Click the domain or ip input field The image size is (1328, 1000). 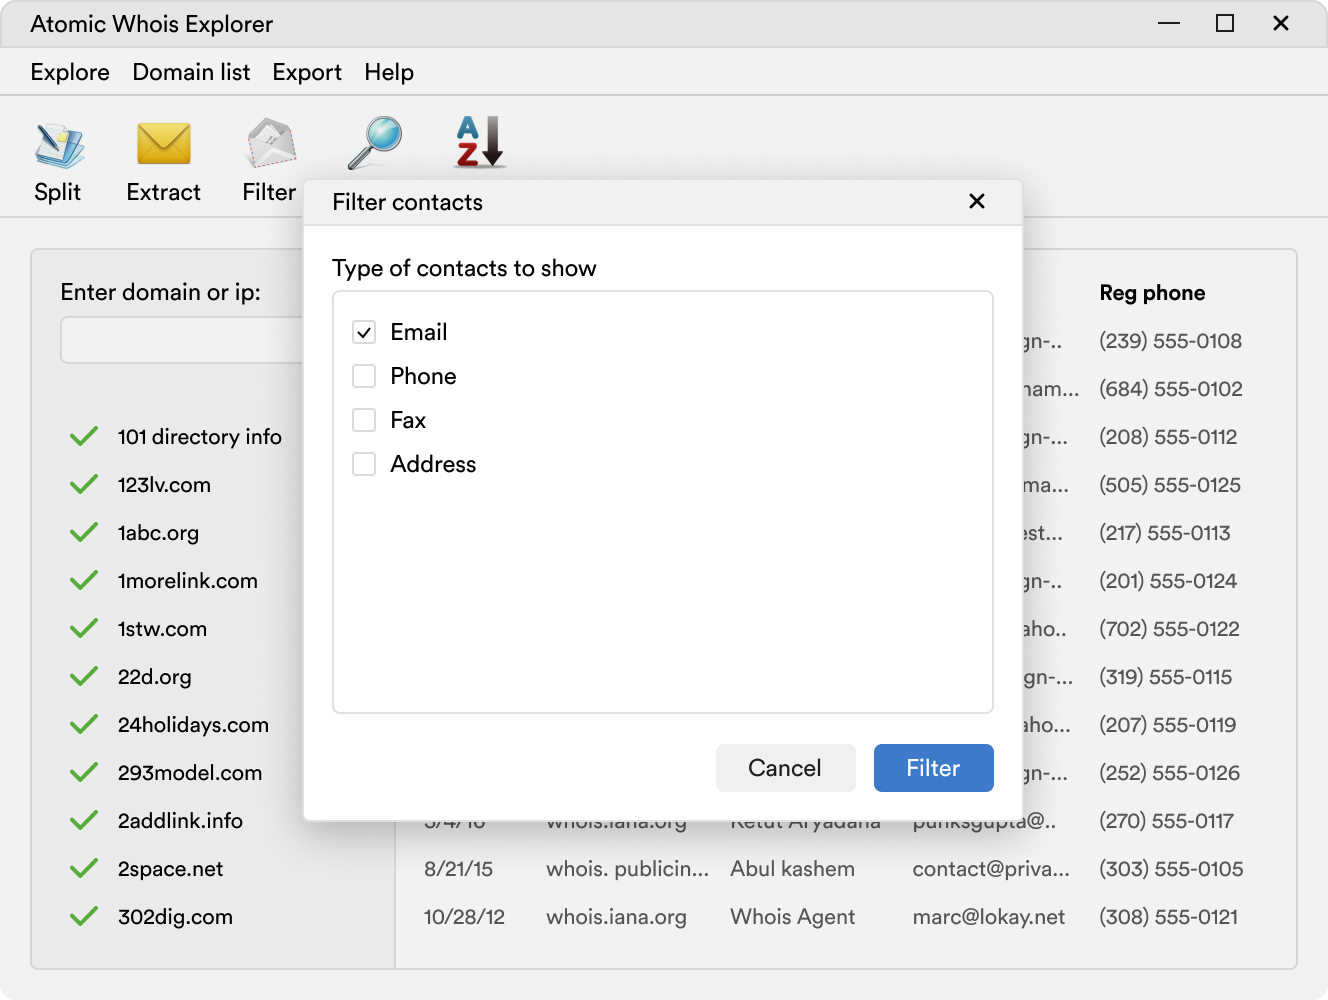(182, 340)
